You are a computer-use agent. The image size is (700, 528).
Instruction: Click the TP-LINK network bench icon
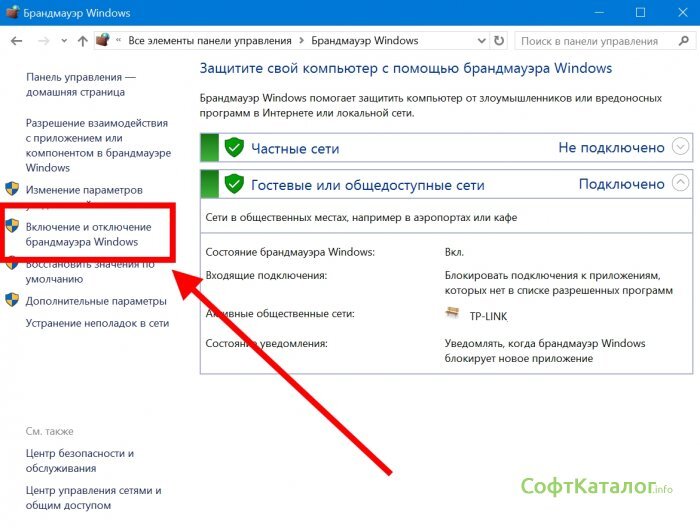coord(452,312)
